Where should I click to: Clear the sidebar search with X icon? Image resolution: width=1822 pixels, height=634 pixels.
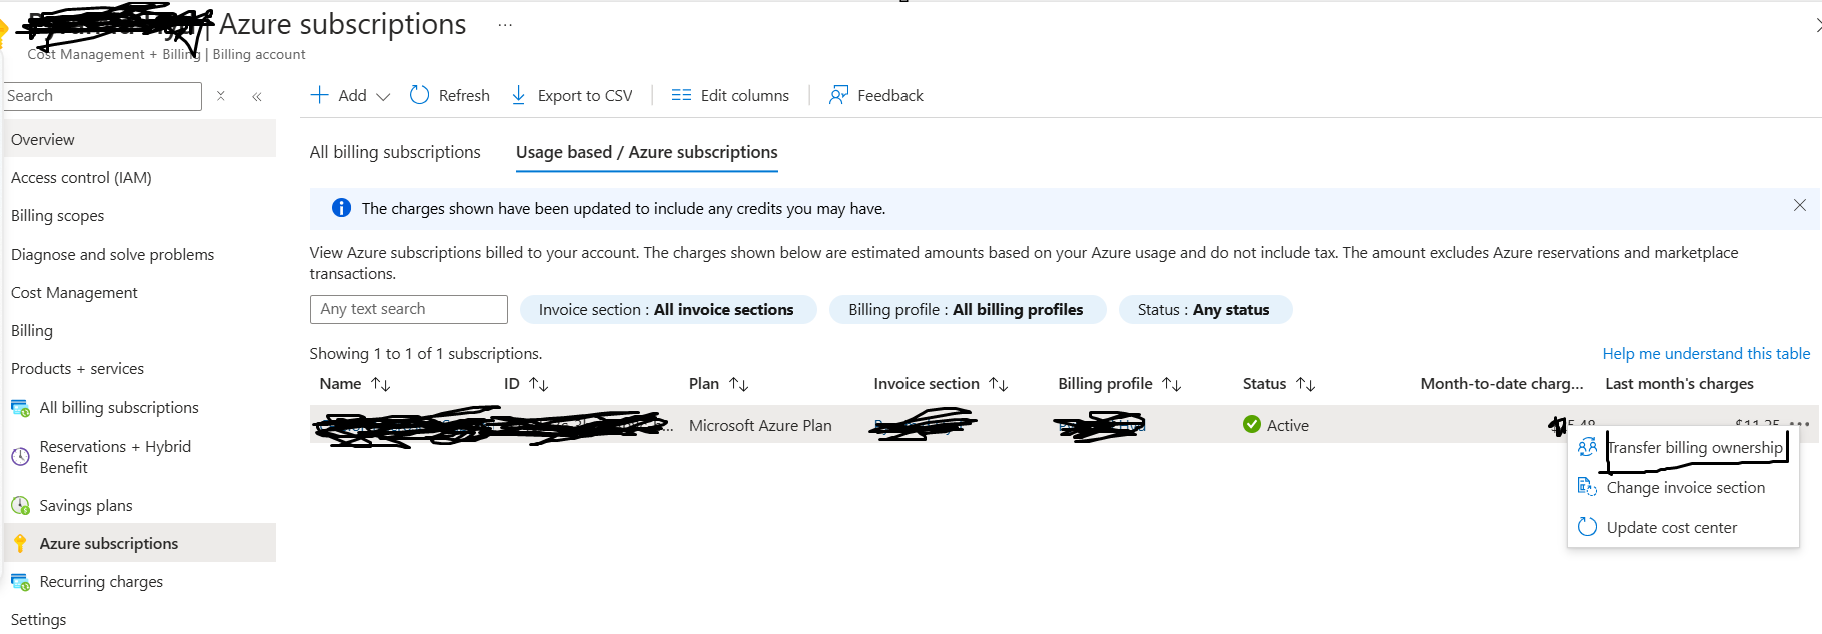click(x=221, y=96)
